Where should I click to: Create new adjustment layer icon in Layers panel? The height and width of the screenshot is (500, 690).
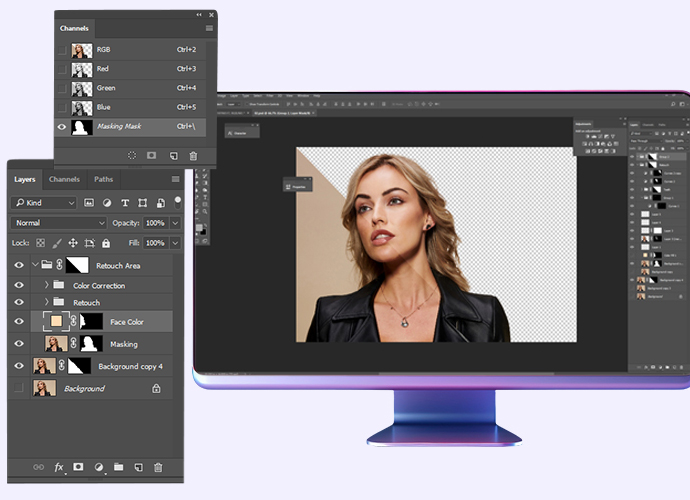point(98,467)
